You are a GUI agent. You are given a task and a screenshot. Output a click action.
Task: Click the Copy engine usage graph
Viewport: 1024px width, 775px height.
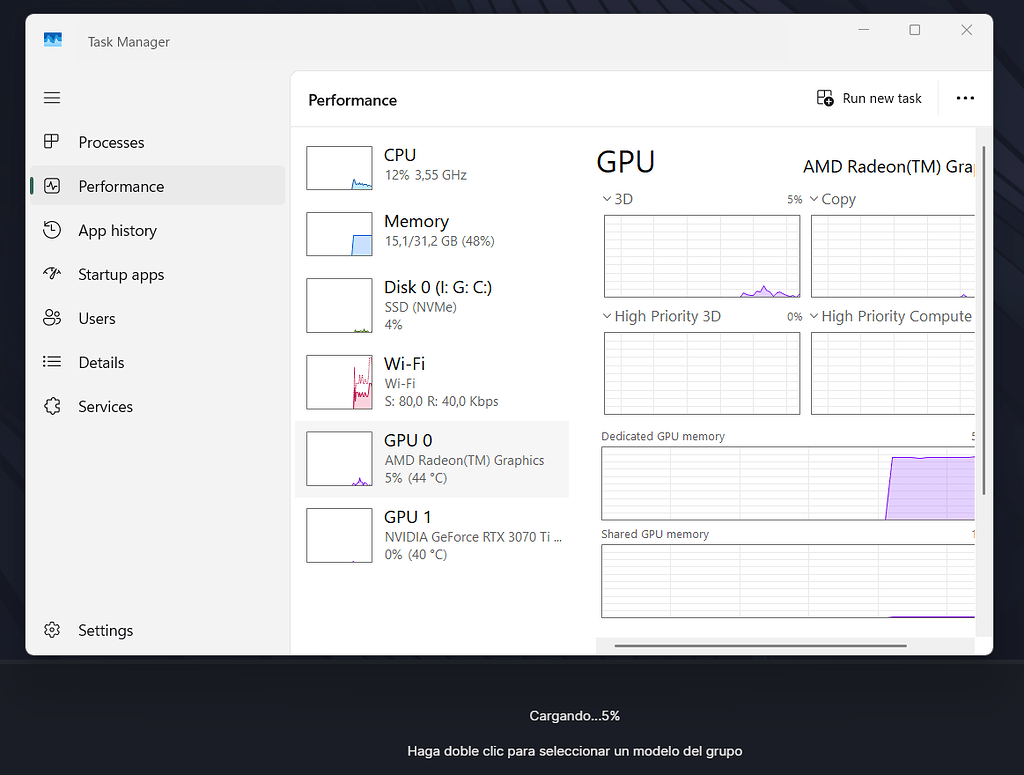click(893, 256)
